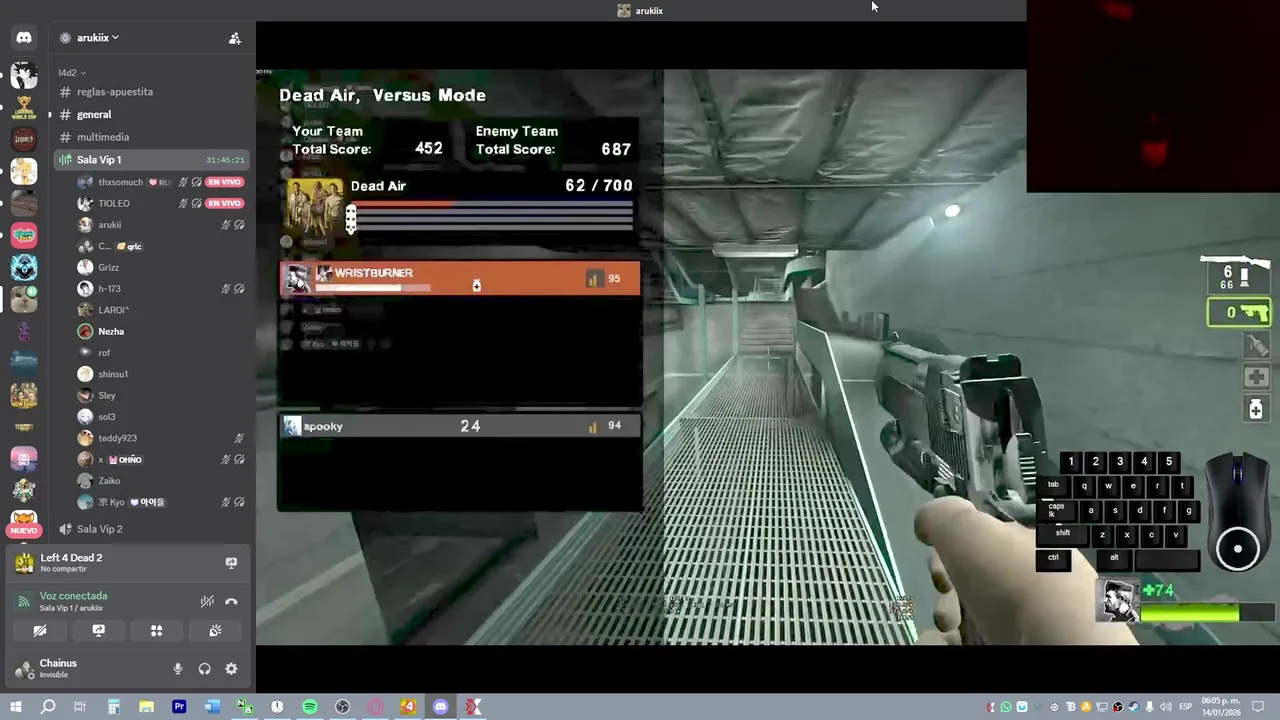Mute microphone next to Chainus
Image resolution: width=1280 pixels, height=720 pixels.
pyautogui.click(x=178, y=669)
